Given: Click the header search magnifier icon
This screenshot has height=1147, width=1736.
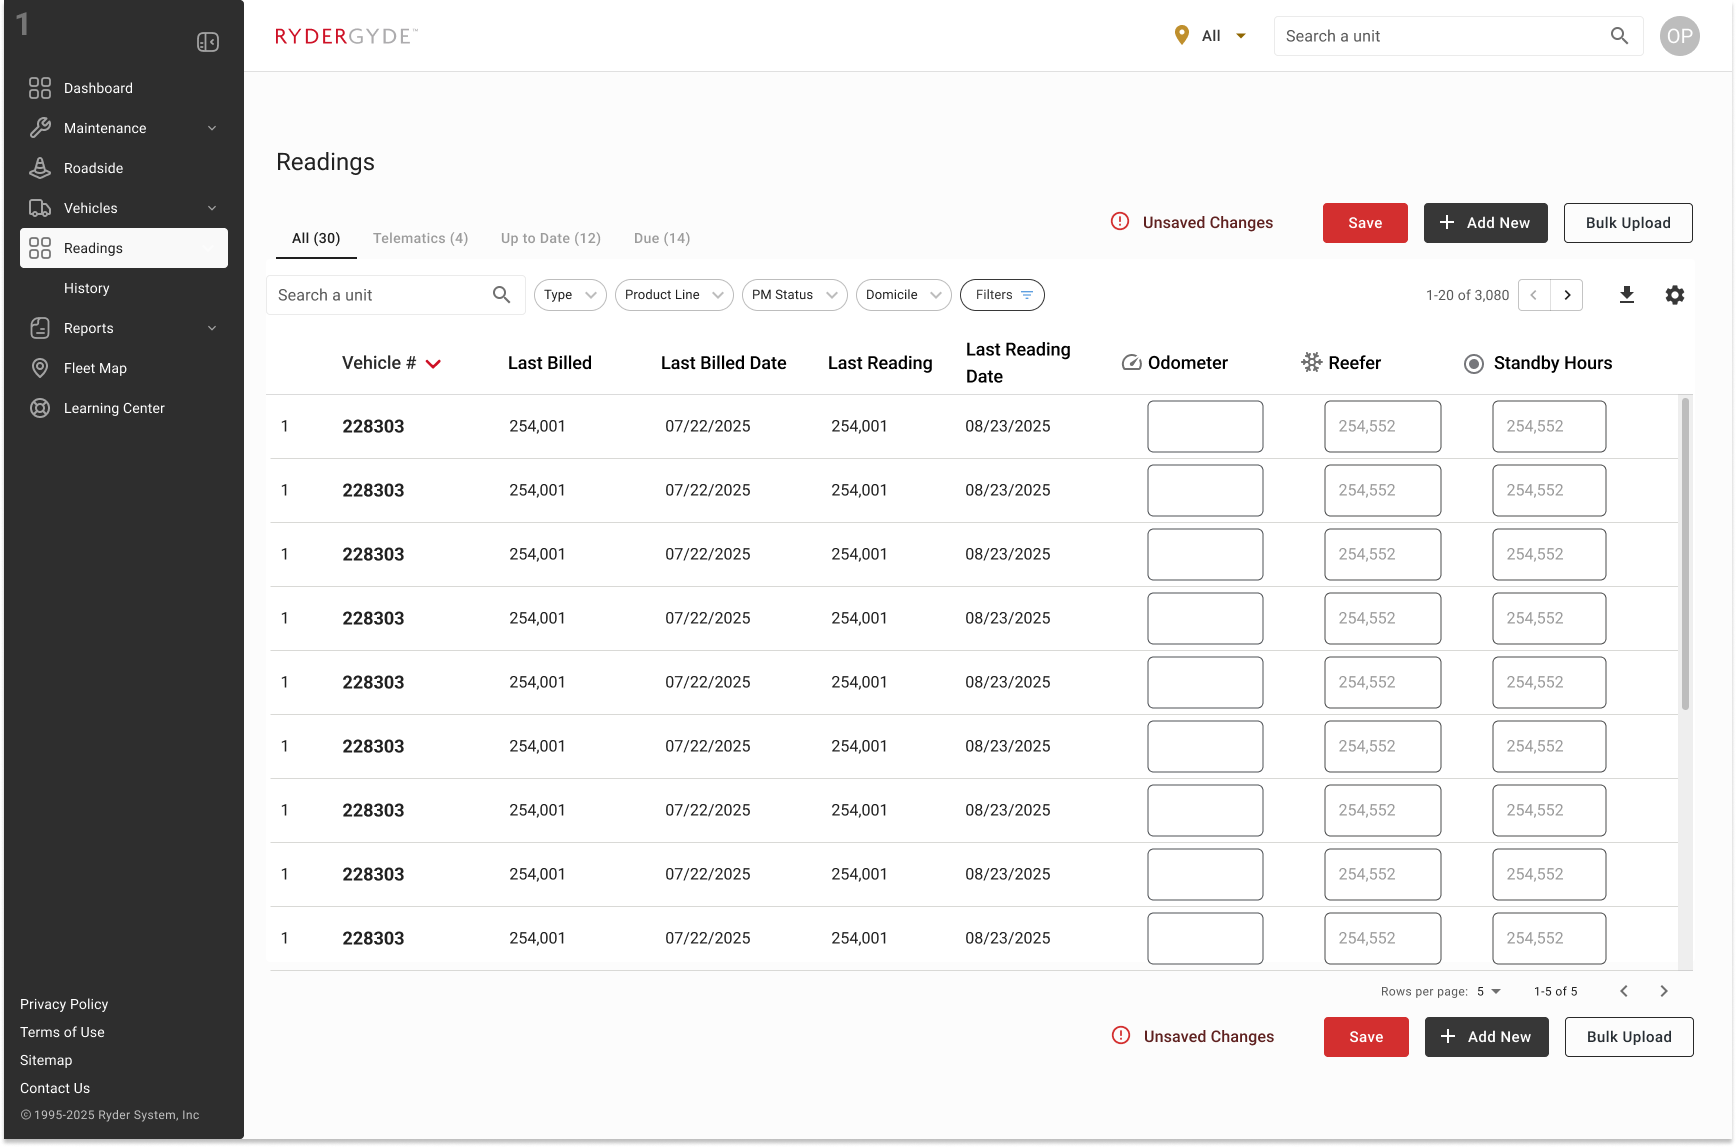Looking at the screenshot, I should click(1620, 36).
